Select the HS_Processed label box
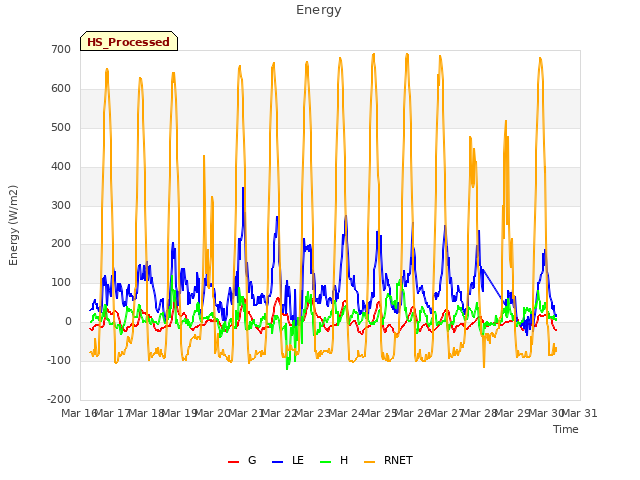This screenshot has height=480, width=640. click(x=129, y=41)
